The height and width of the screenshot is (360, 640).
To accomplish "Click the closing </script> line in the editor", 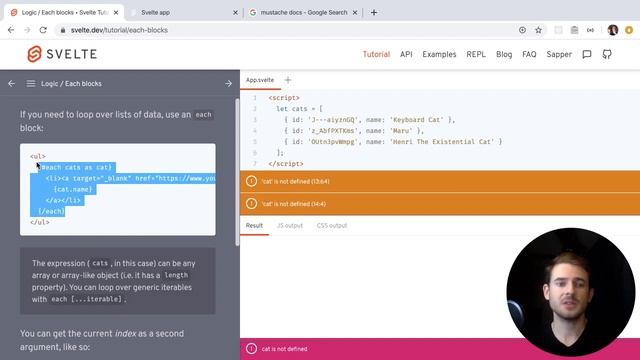I will coord(286,164).
